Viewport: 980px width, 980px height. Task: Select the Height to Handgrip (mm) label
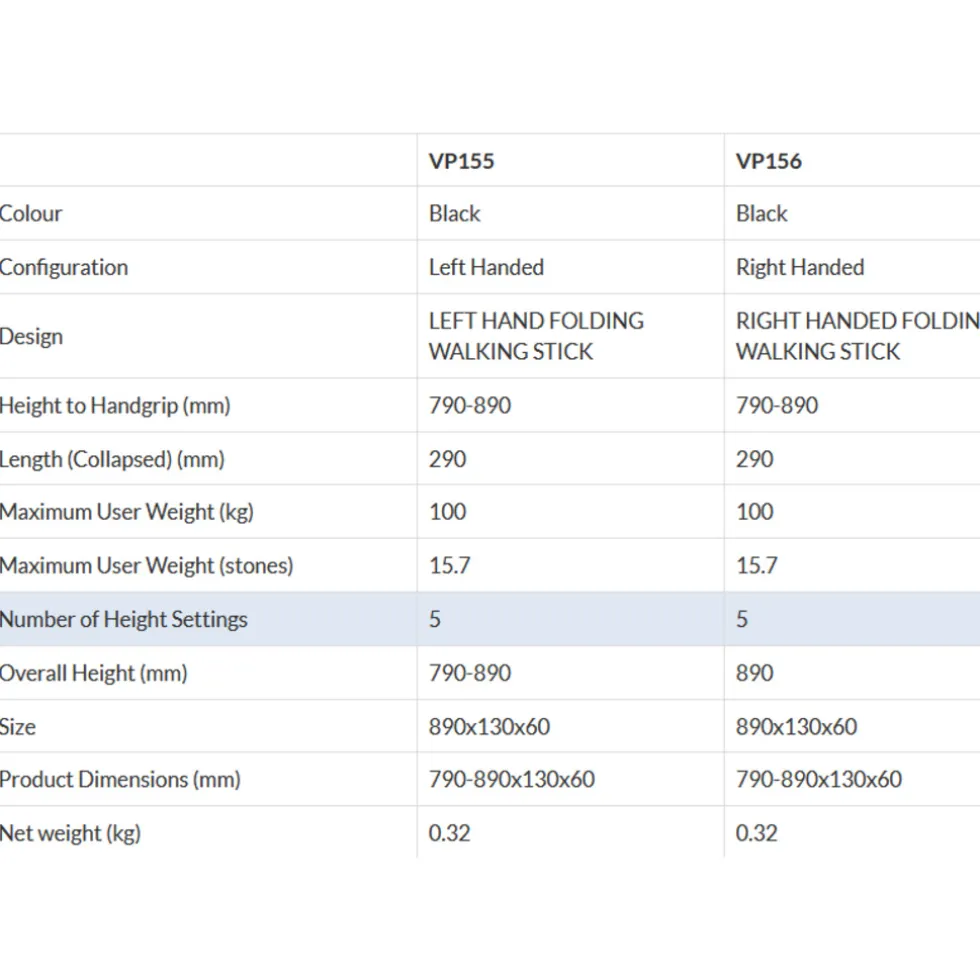coord(115,406)
